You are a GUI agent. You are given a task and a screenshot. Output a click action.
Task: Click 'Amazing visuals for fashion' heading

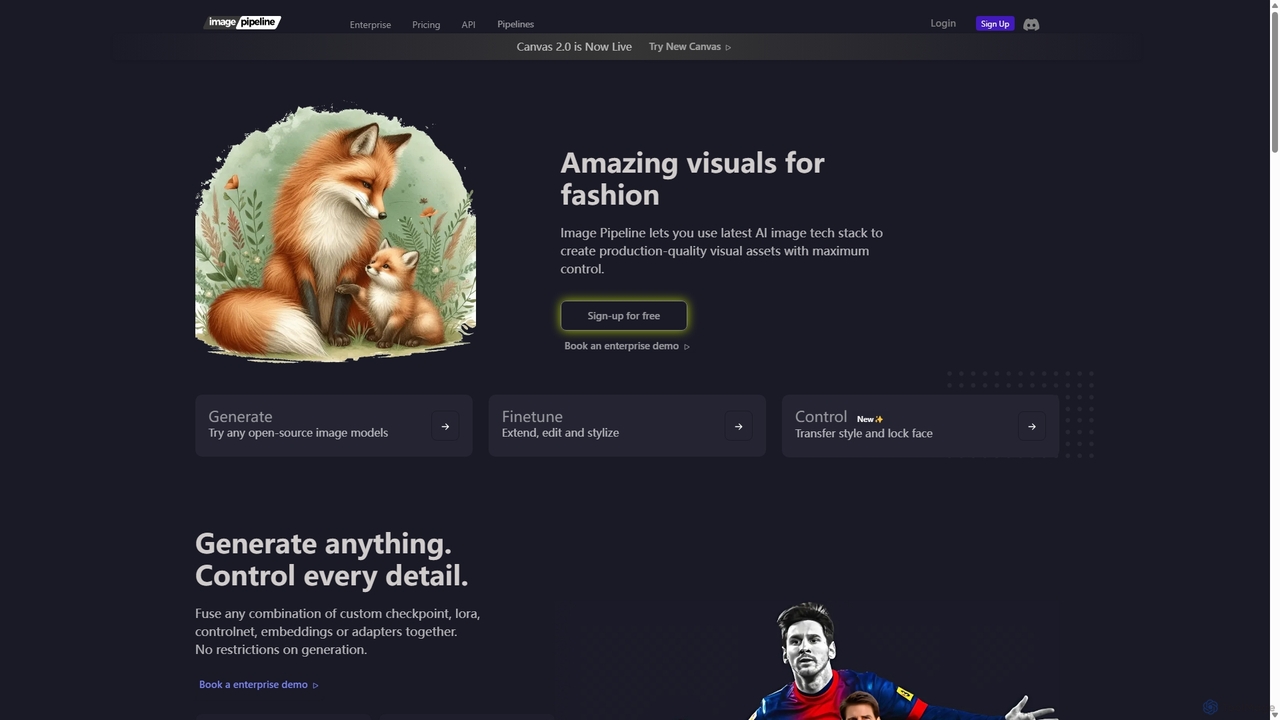point(692,178)
